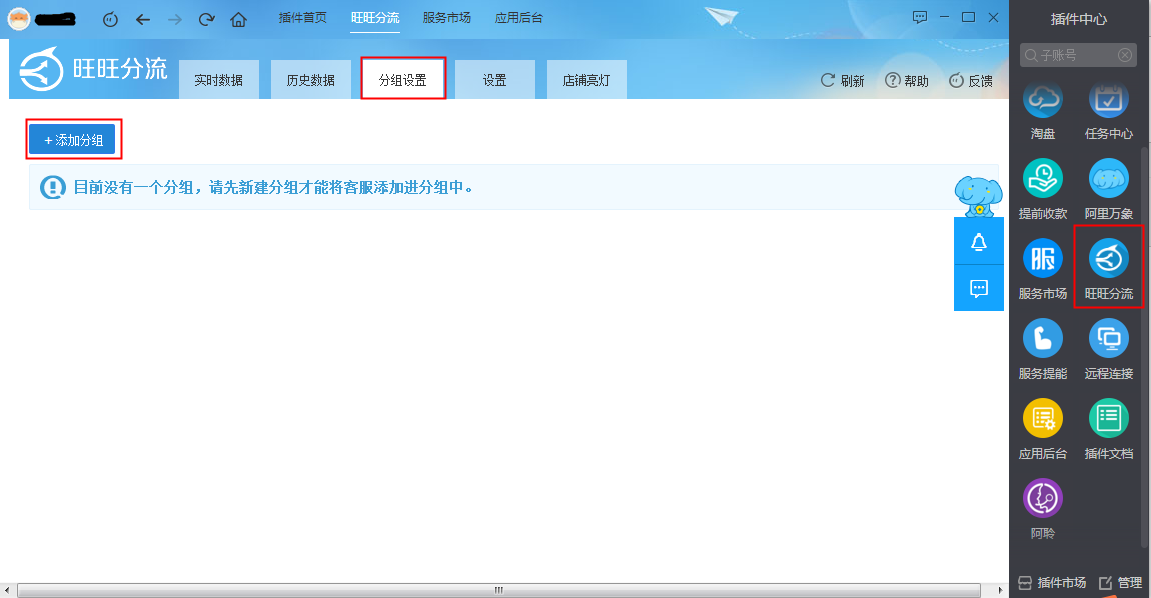The image size is (1151, 598).
Task: Open 服务市场 in top menu
Action: 446,18
